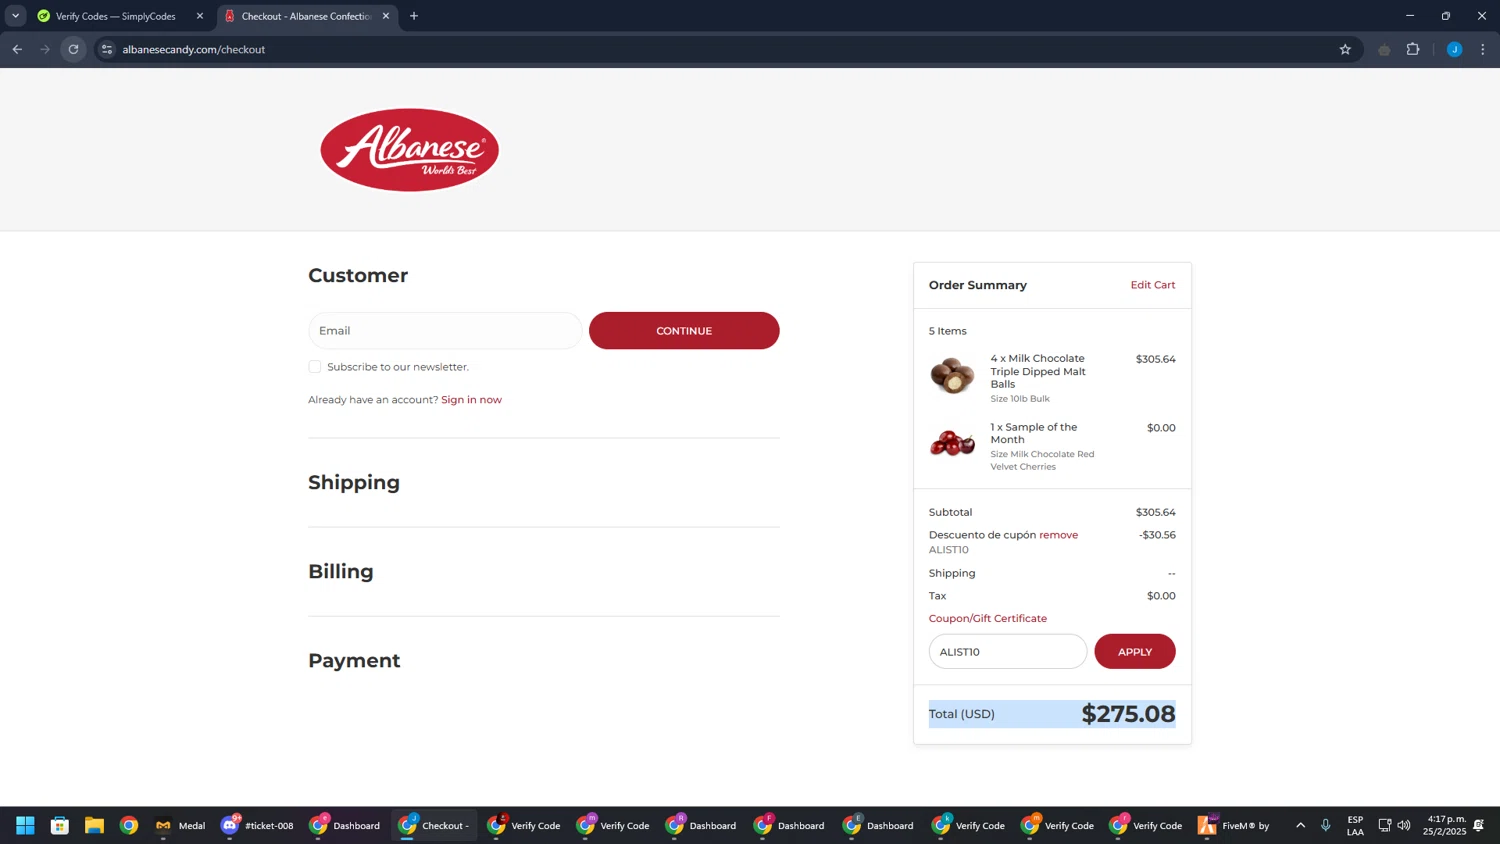Open the taskbar clock showing 4:17 p.m.
This screenshot has width=1500, height=844.
(x=1446, y=825)
